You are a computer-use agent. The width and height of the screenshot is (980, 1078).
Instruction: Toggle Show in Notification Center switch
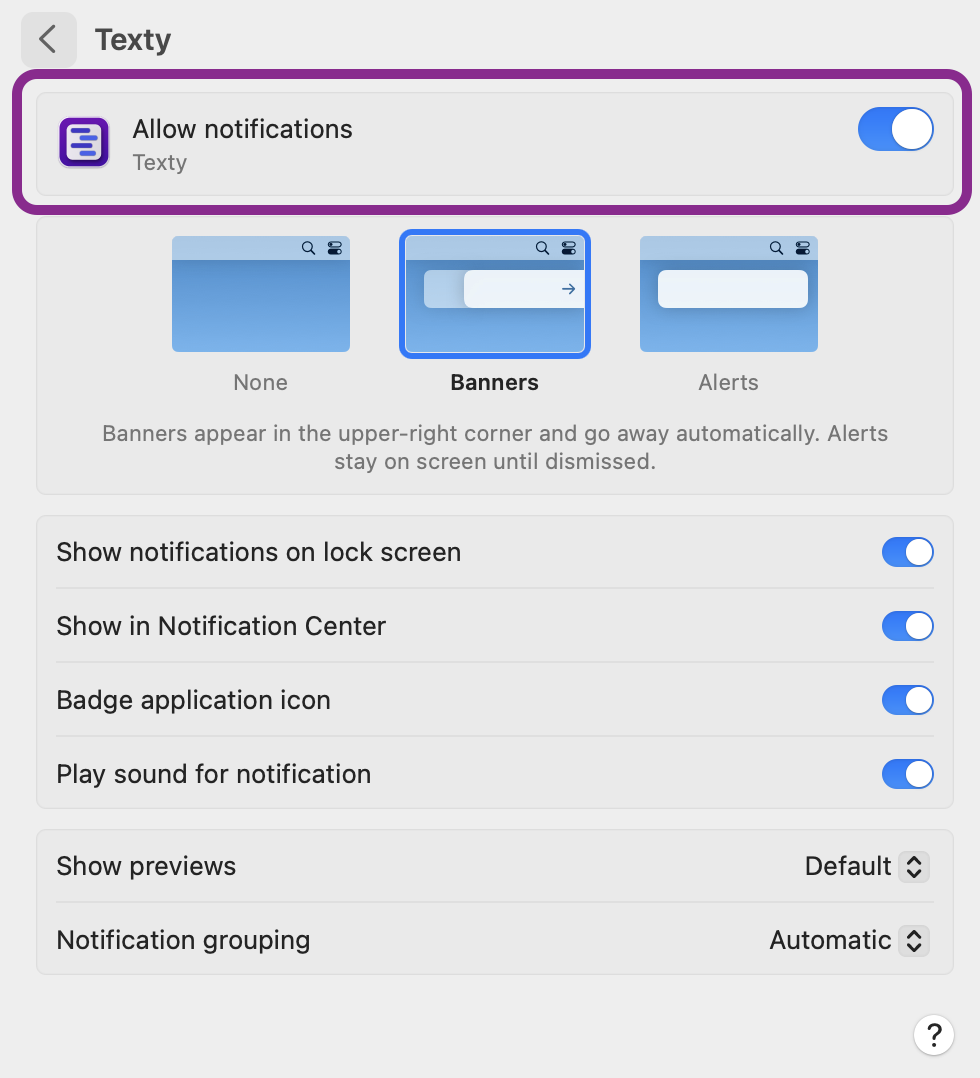pyautogui.click(x=907, y=626)
